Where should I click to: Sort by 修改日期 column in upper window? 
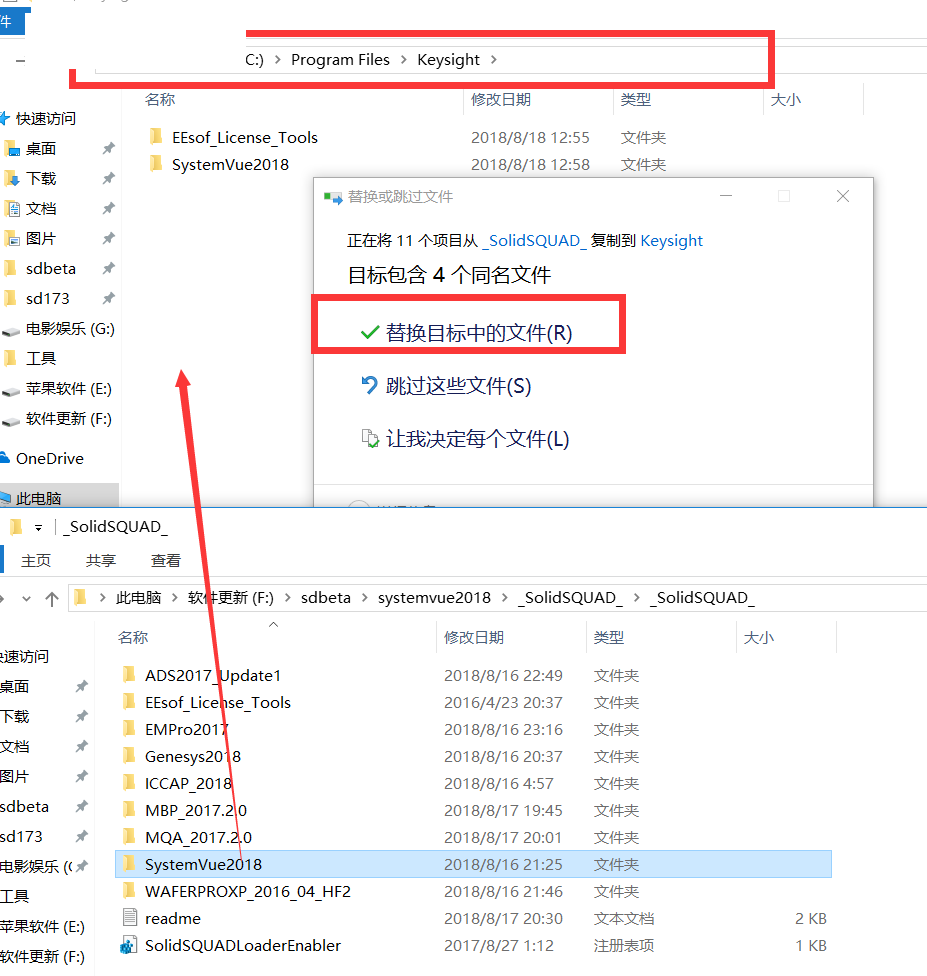tap(501, 100)
